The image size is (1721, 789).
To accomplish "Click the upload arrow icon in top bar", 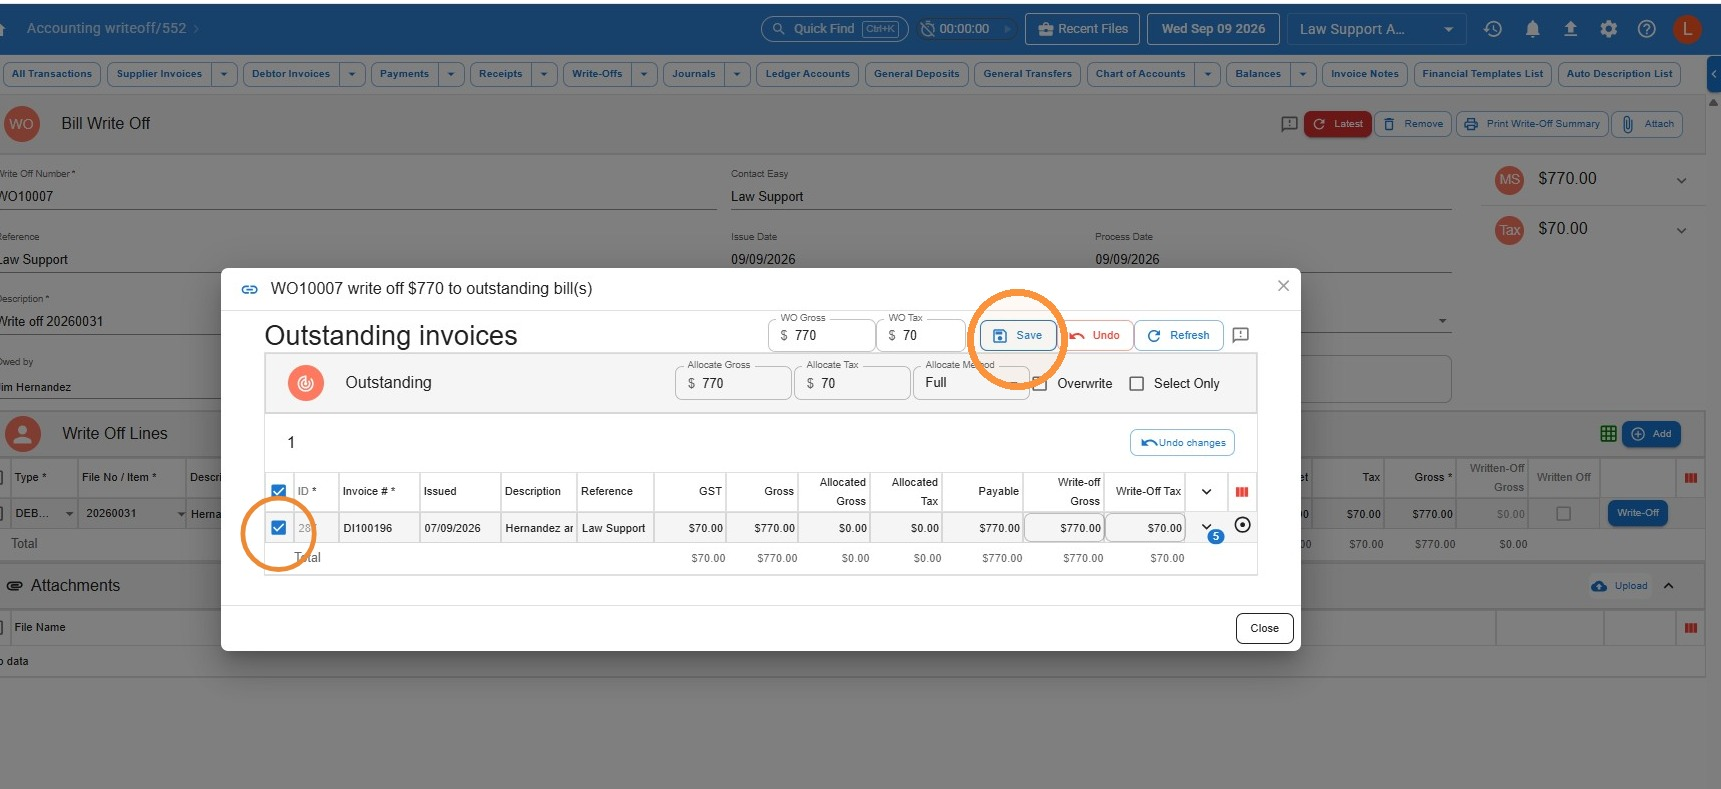I will point(1570,29).
